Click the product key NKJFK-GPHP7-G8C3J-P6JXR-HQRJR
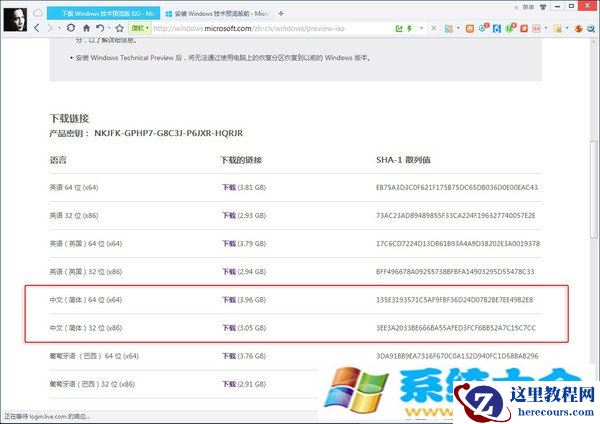 [x=168, y=133]
